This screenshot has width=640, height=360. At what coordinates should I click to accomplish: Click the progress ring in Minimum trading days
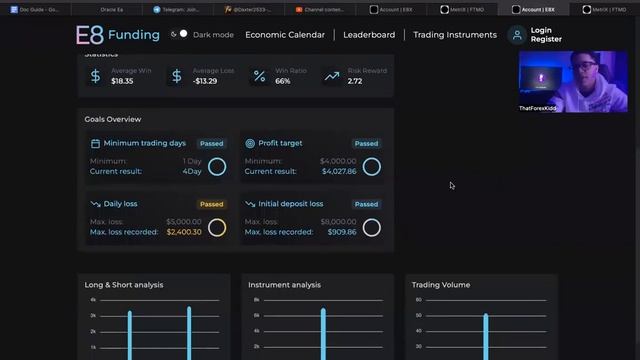(x=217, y=167)
